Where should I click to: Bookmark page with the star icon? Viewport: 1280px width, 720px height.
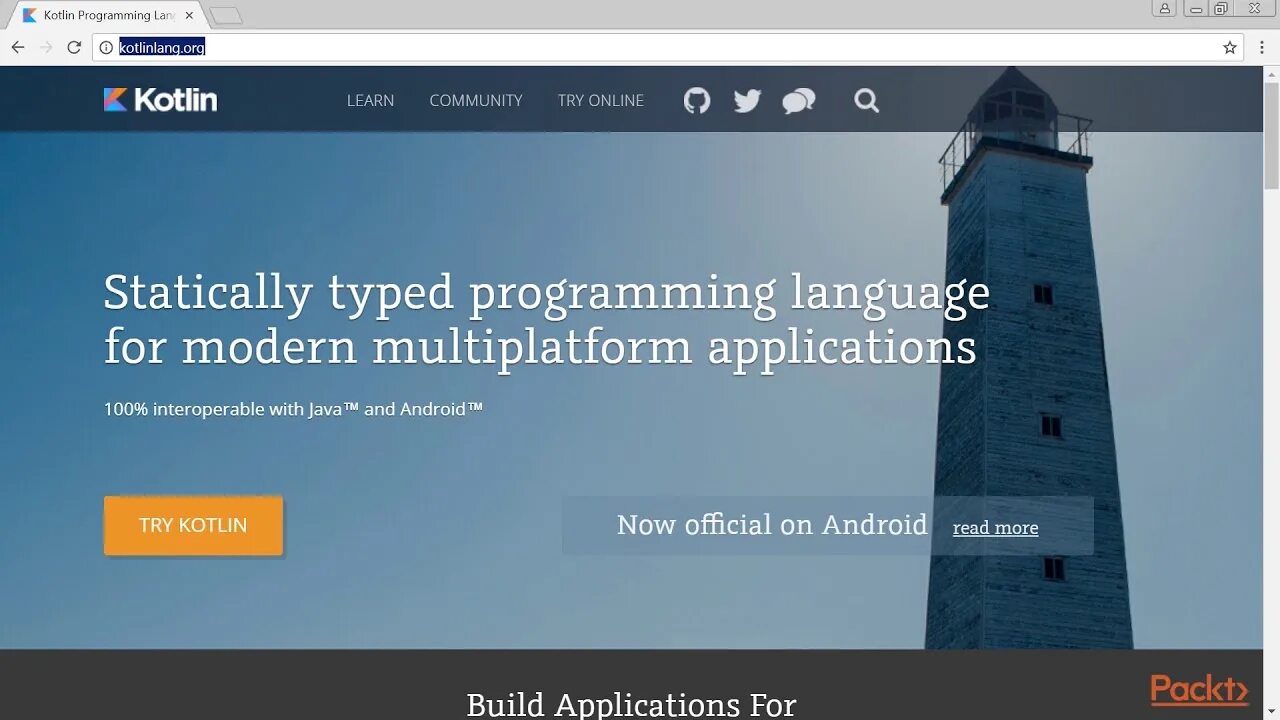point(1230,47)
